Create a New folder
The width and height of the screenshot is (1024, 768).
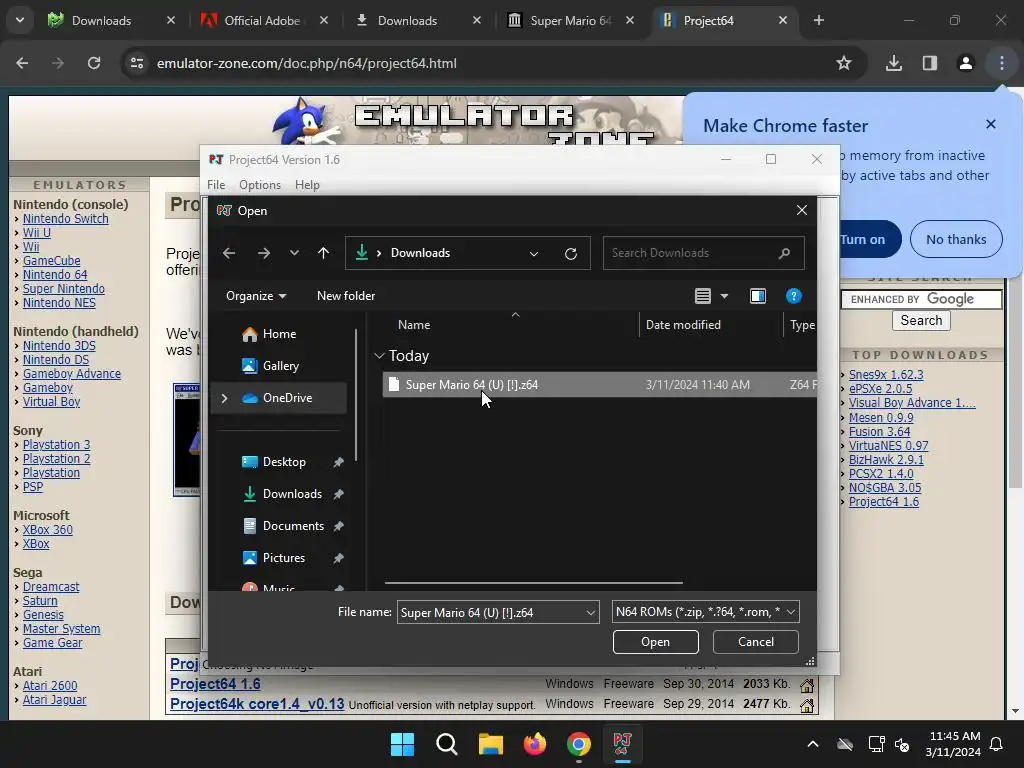[x=346, y=296]
